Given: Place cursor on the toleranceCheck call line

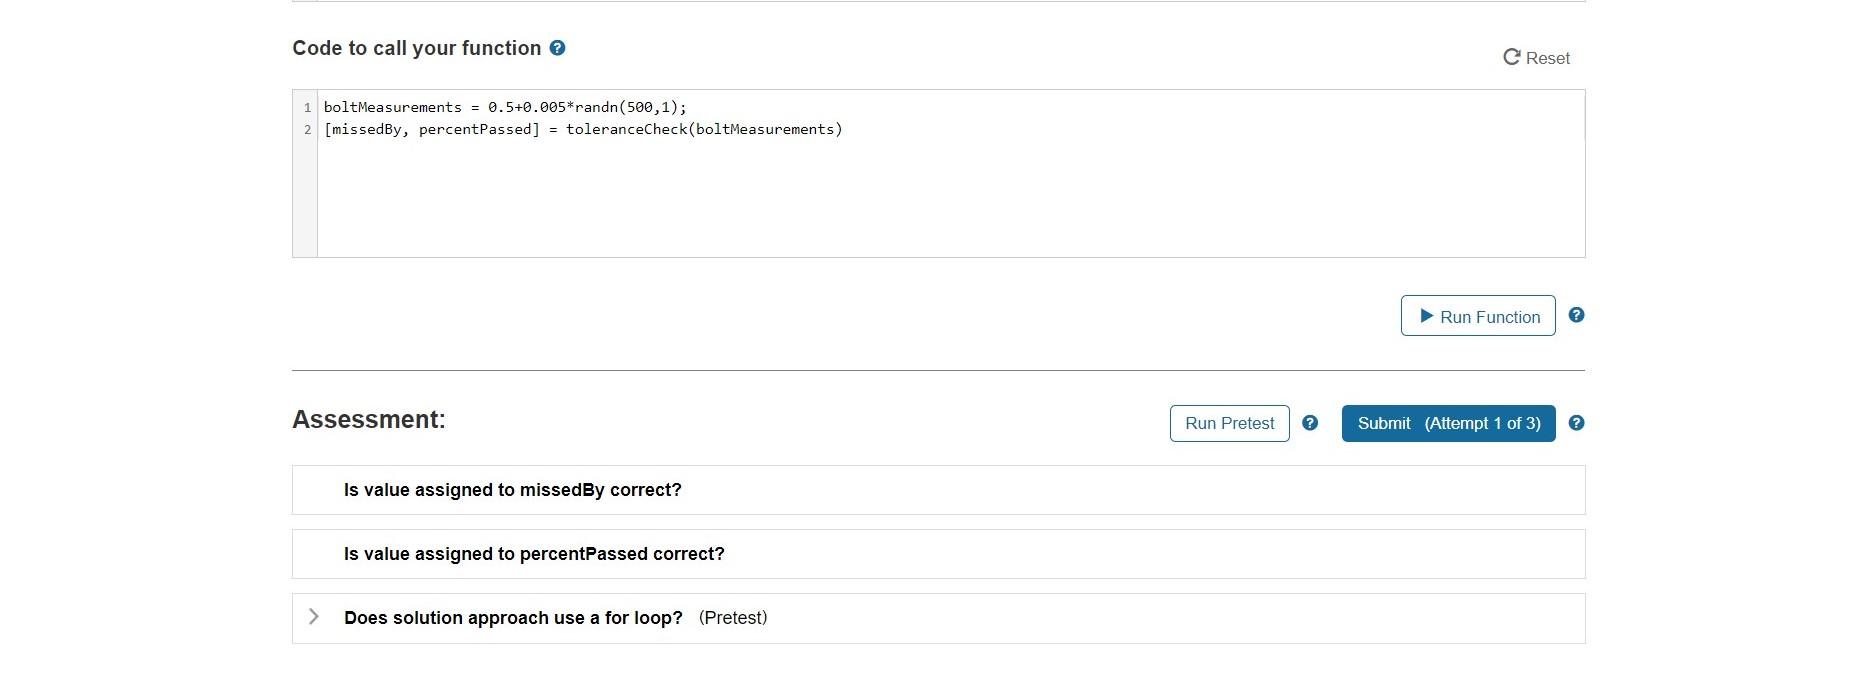Looking at the screenshot, I should 583,129.
